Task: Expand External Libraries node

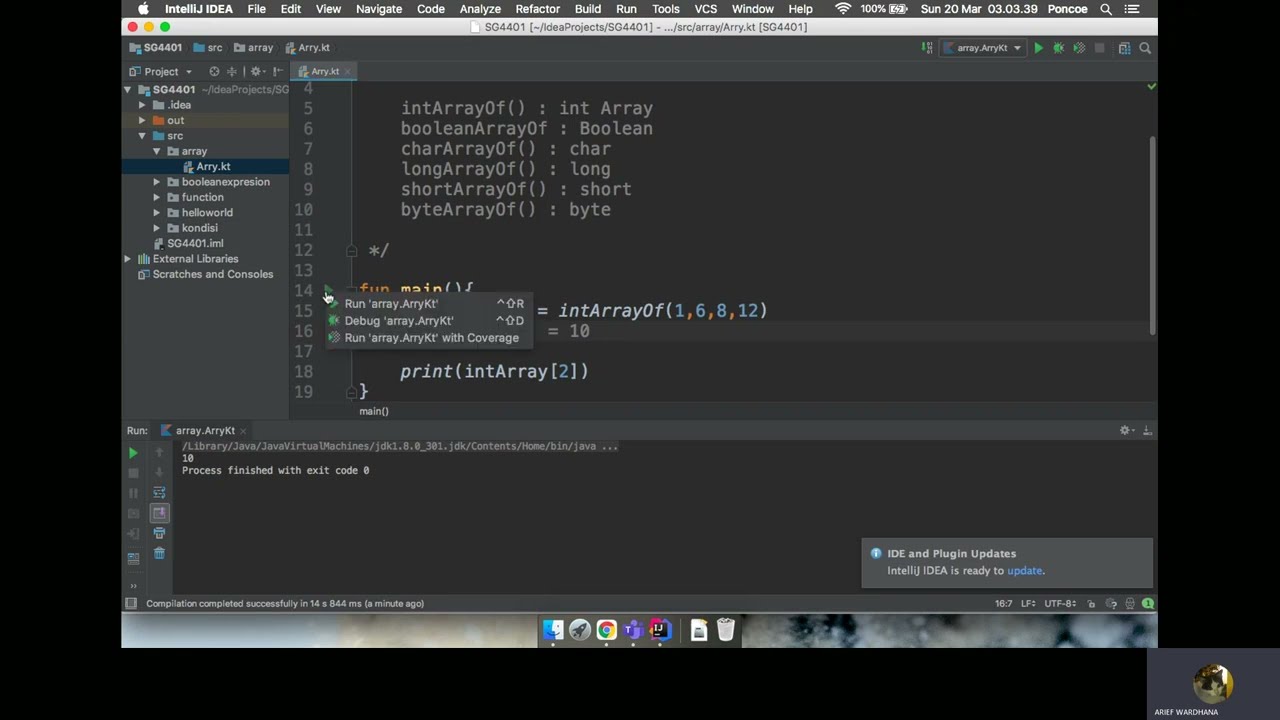Action: pos(128,259)
